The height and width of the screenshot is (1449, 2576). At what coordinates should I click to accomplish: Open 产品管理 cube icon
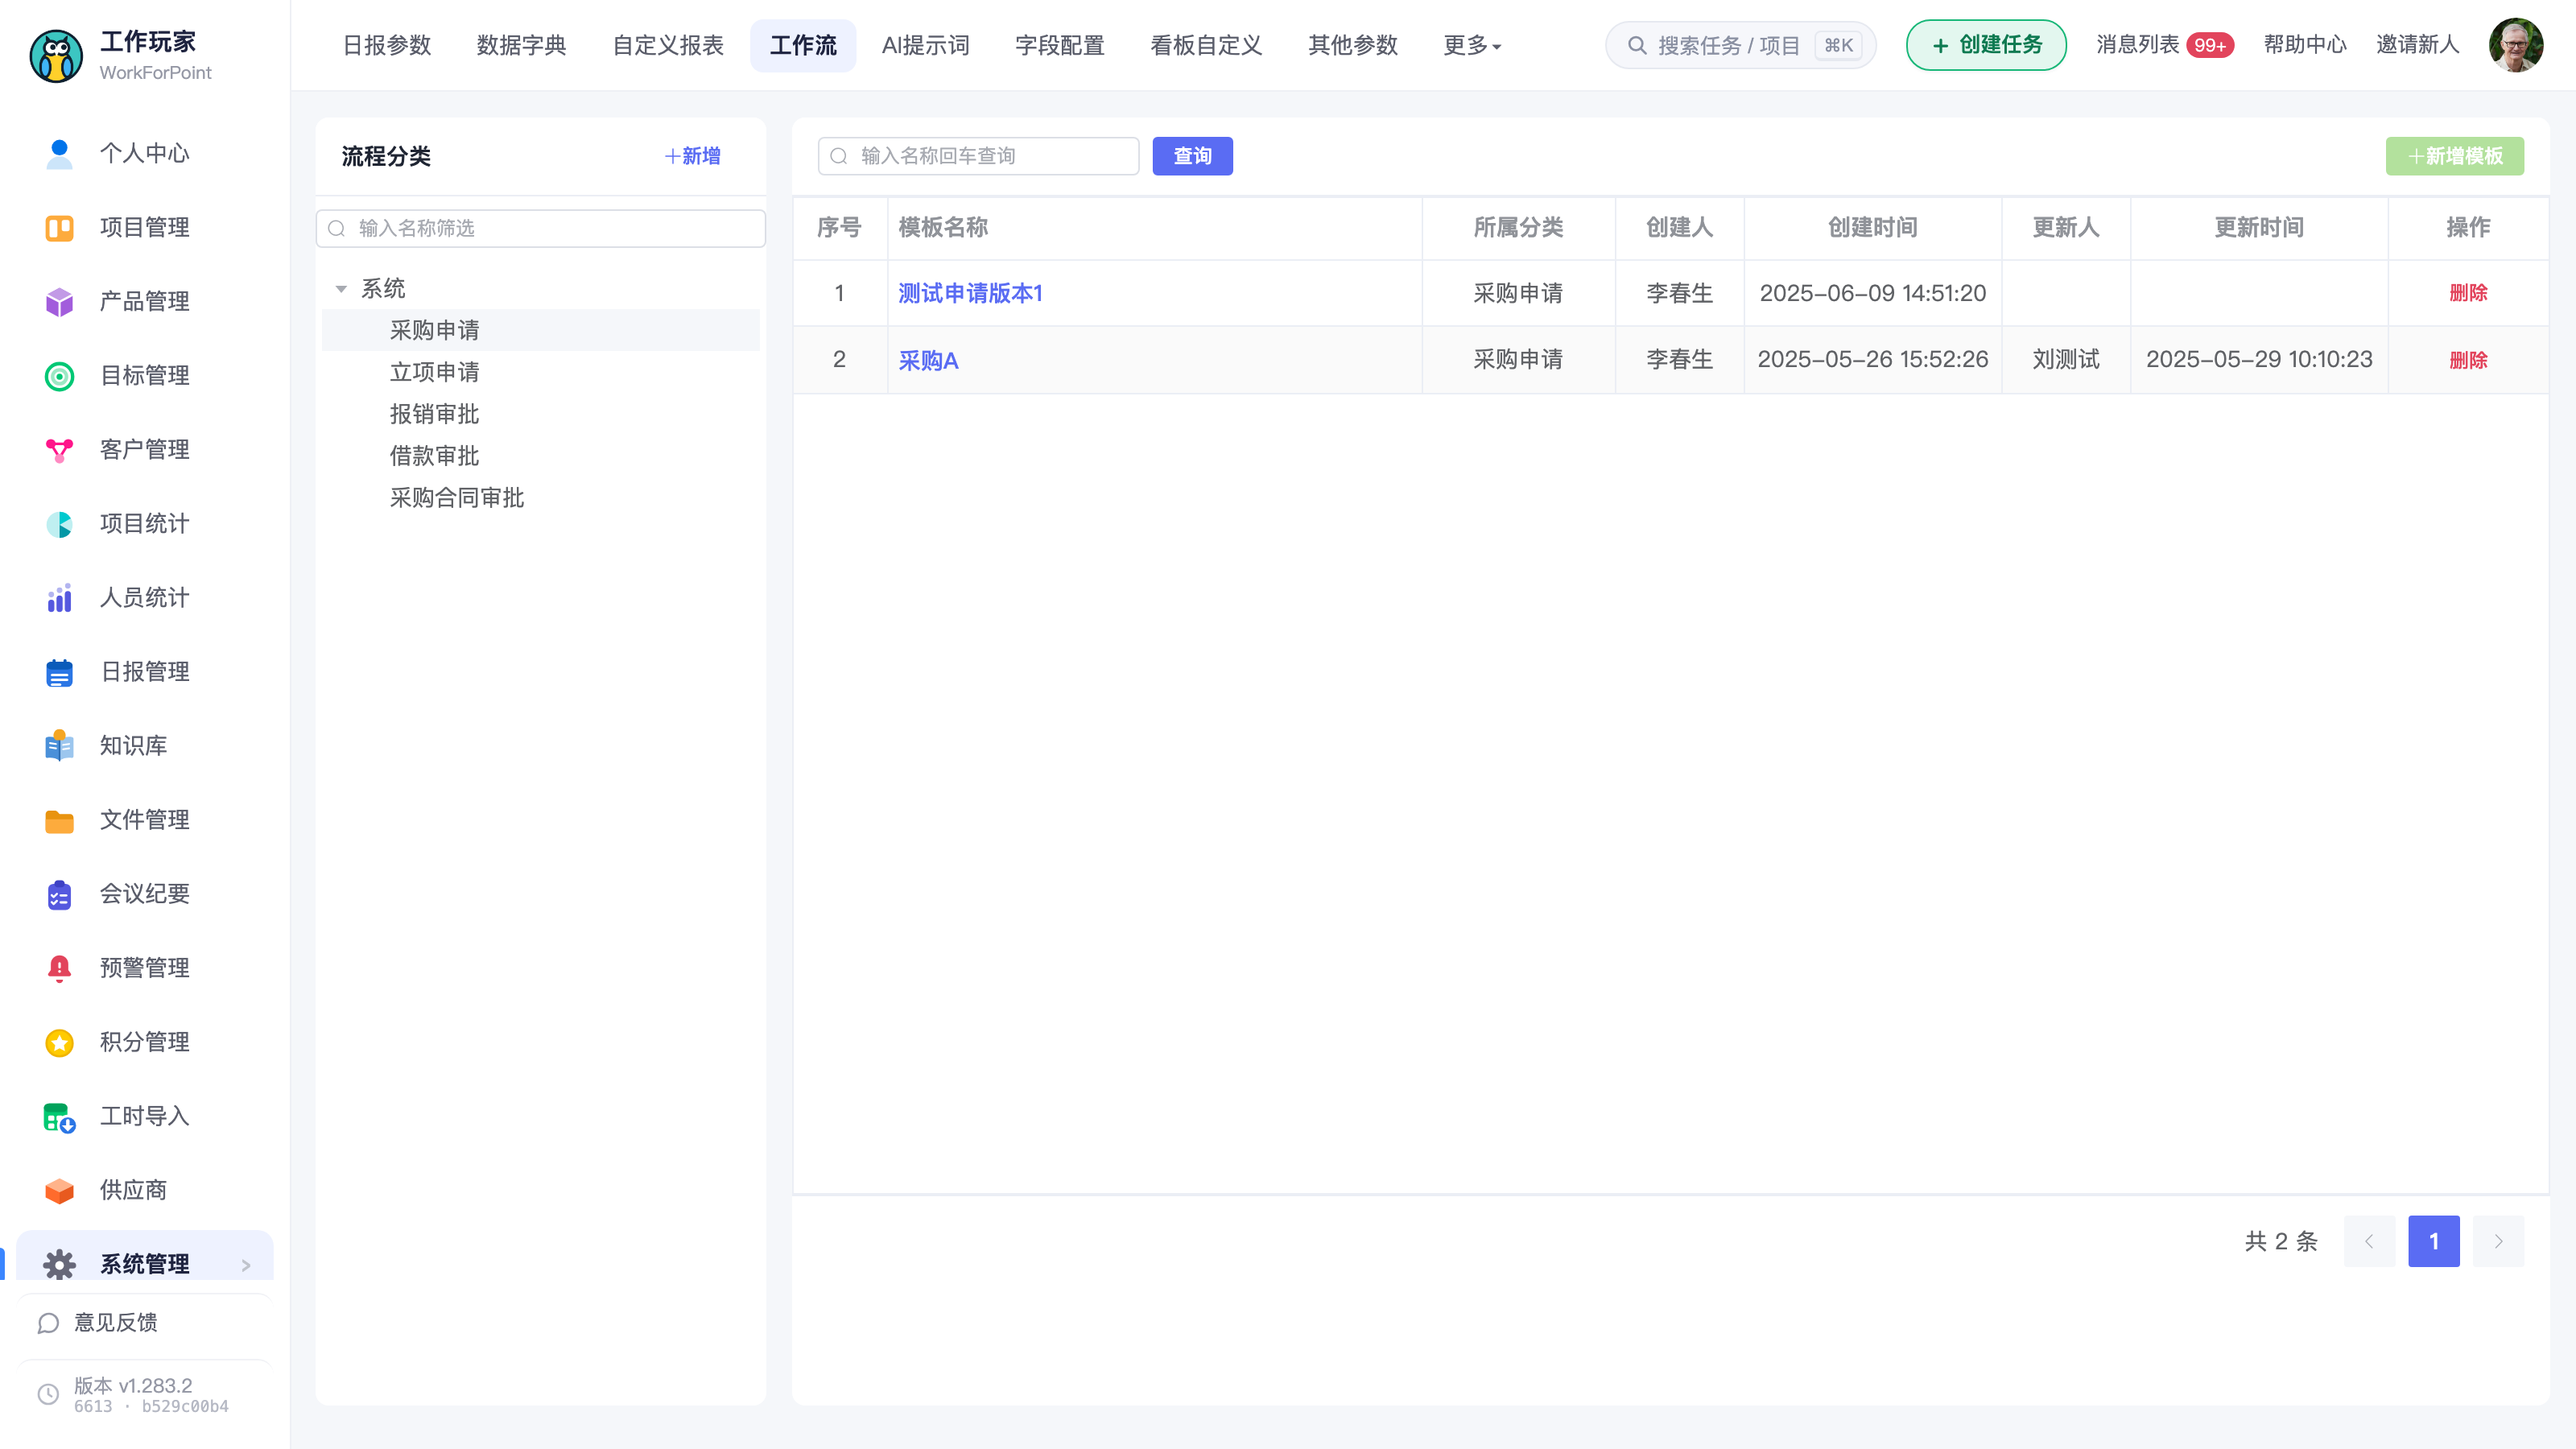pyautogui.click(x=59, y=302)
